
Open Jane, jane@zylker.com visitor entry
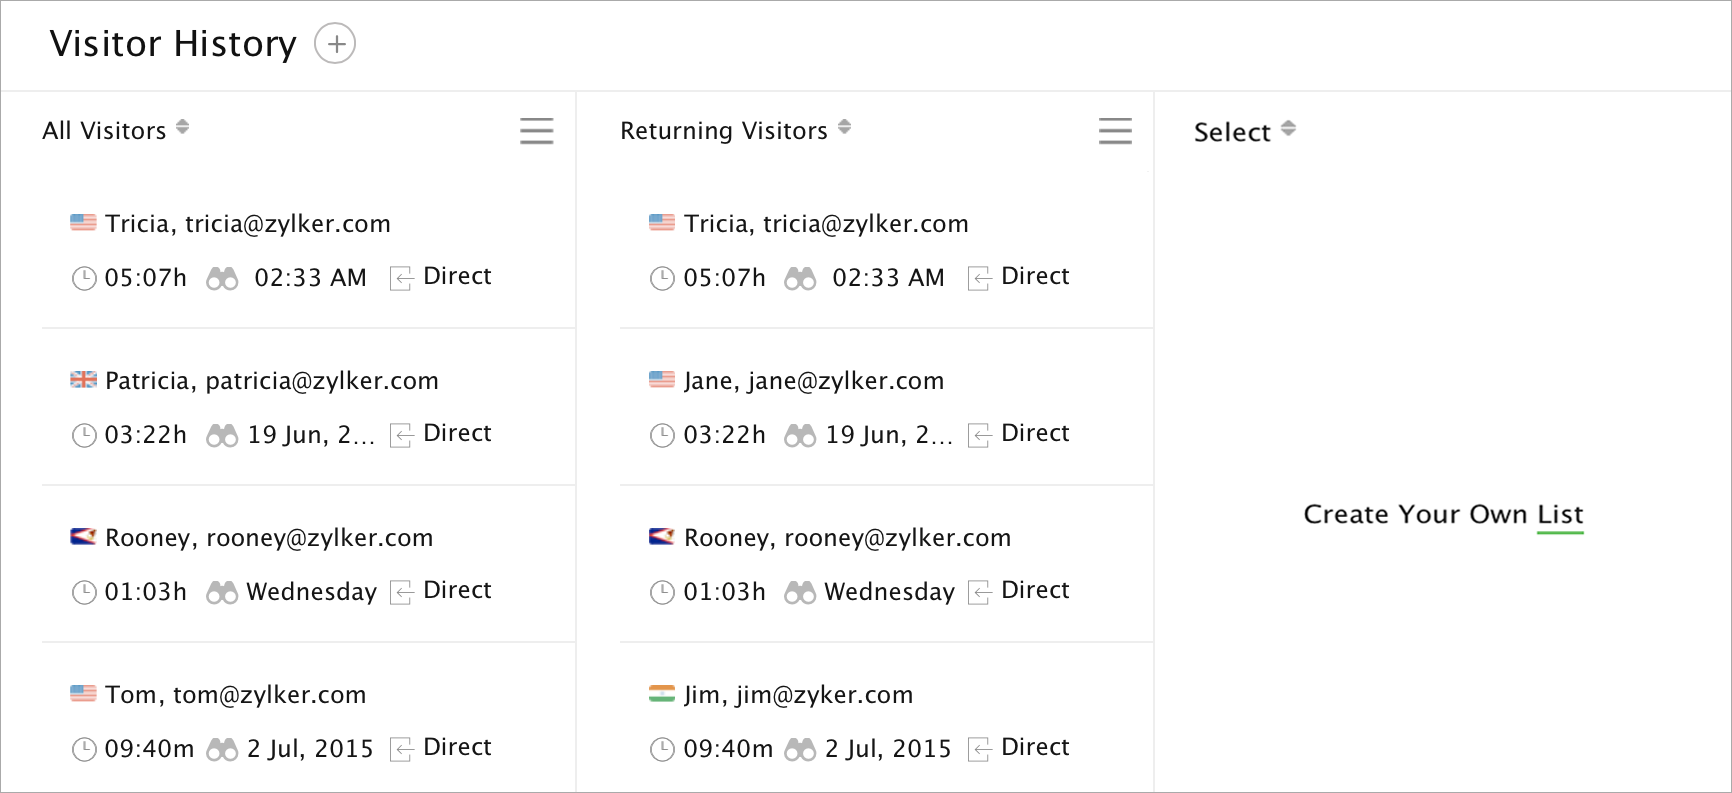[813, 381]
